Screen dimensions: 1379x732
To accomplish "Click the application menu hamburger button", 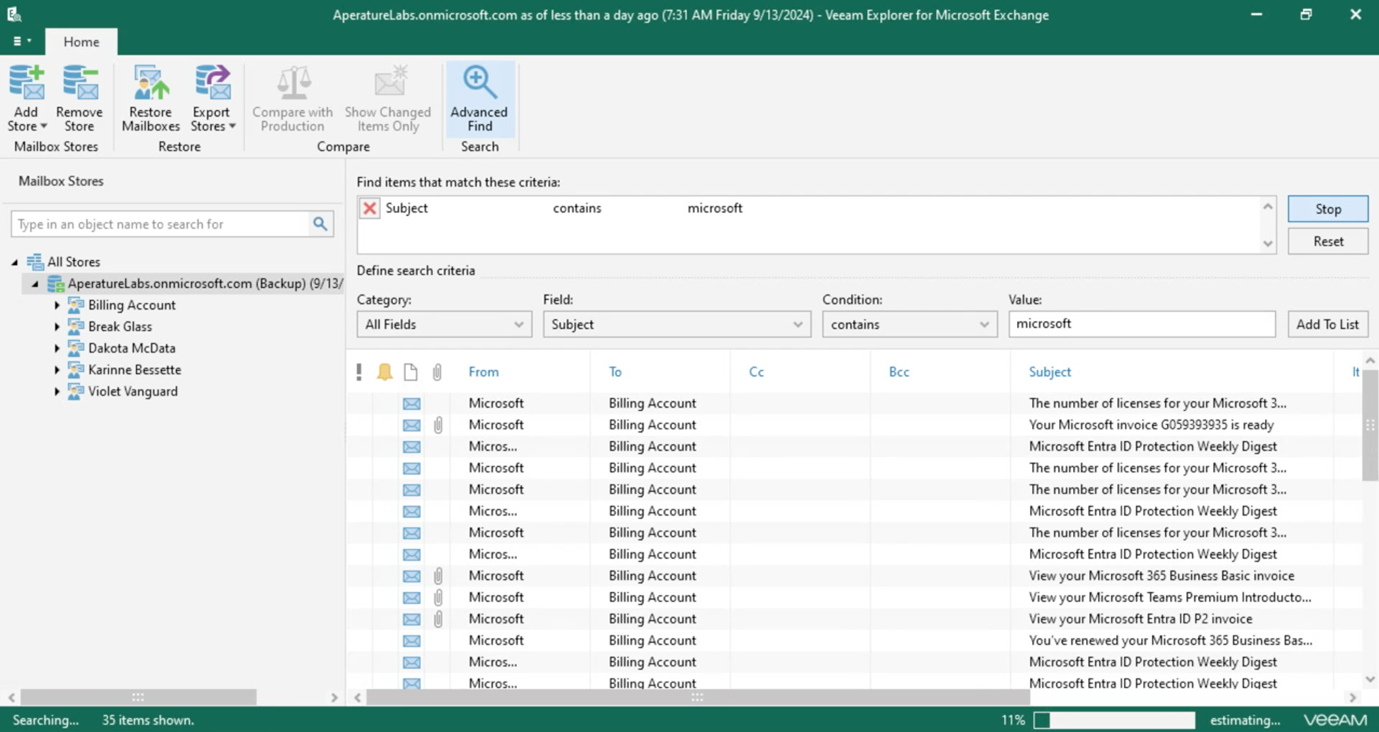I will (x=21, y=42).
